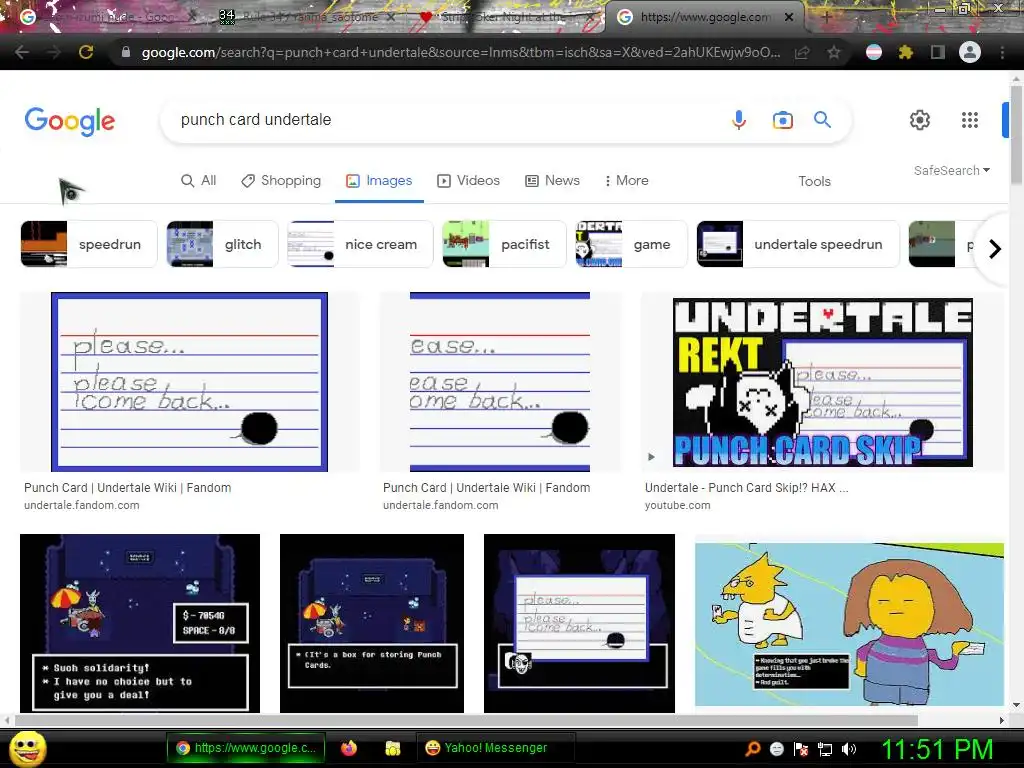Click the google.com taskbar window button
The width and height of the screenshot is (1024, 768).
246,748
